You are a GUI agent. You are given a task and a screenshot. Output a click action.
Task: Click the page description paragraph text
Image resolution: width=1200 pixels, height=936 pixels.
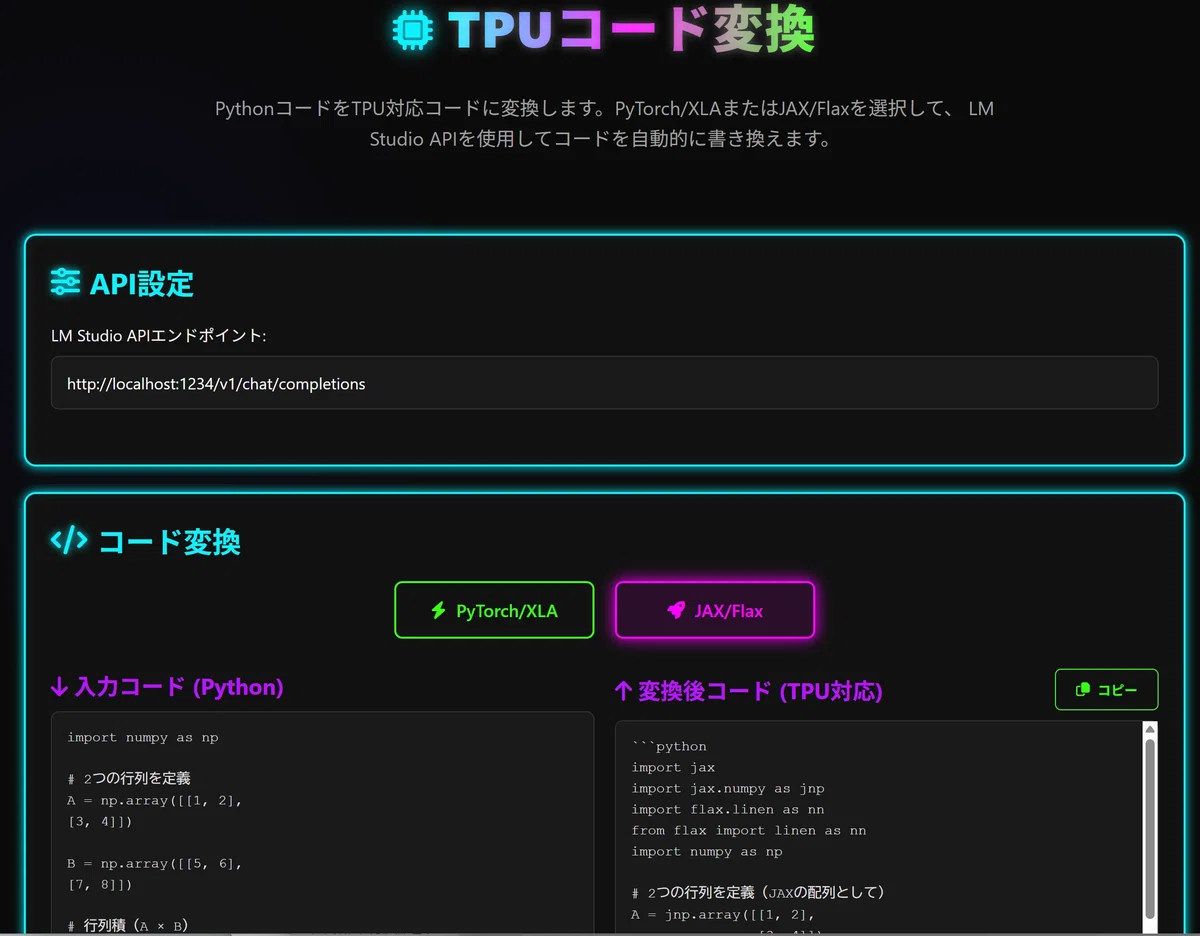(605, 123)
